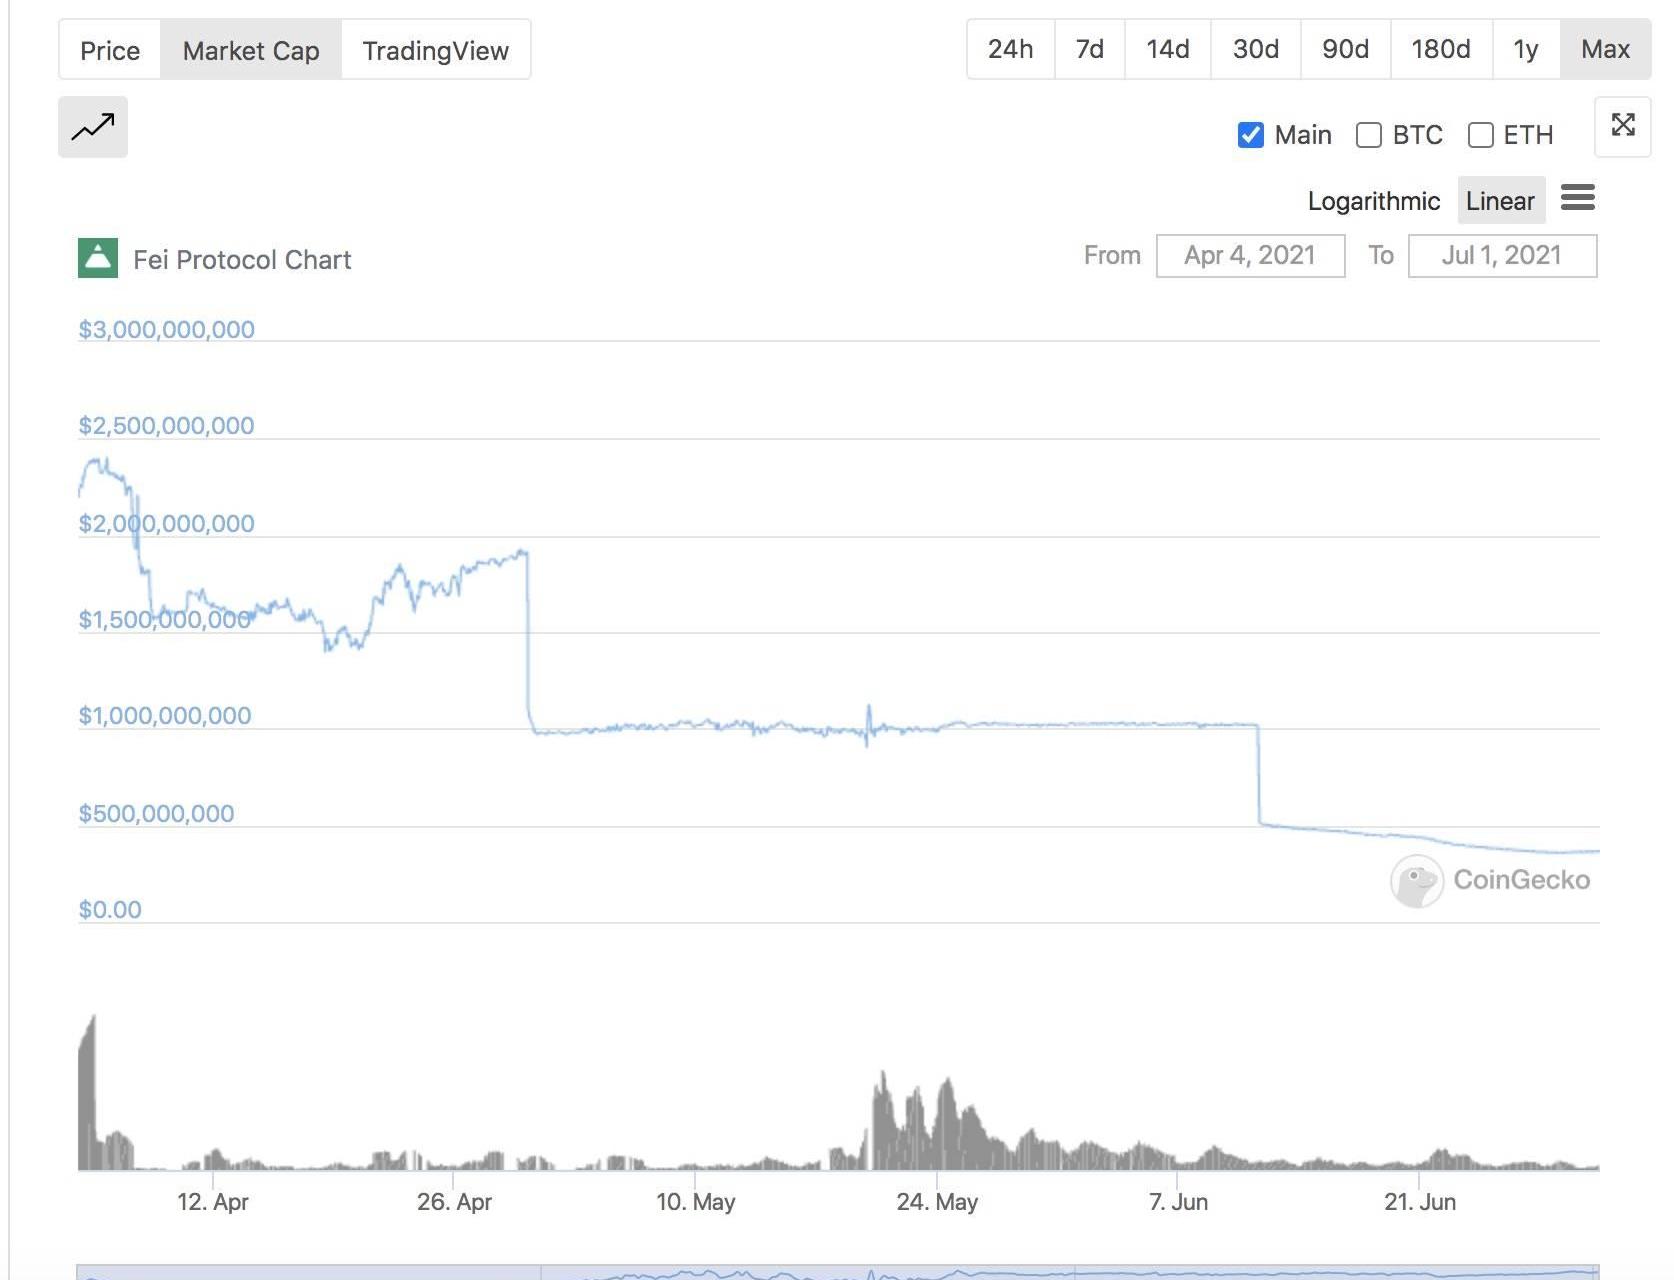The height and width of the screenshot is (1280, 1674).
Task: Choose the Max time range
Action: [x=1606, y=49]
